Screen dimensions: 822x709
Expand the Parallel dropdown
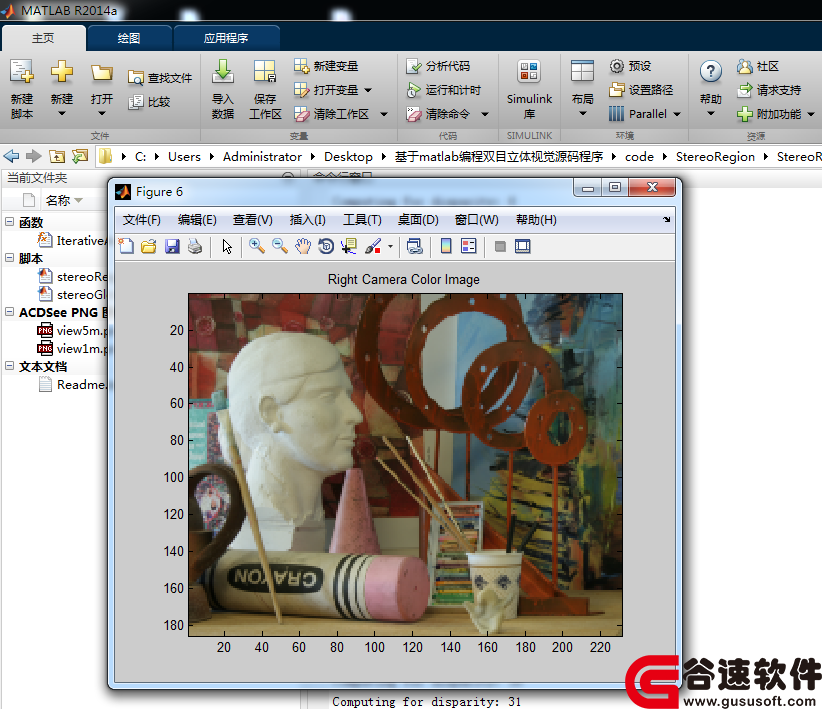click(677, 114)
